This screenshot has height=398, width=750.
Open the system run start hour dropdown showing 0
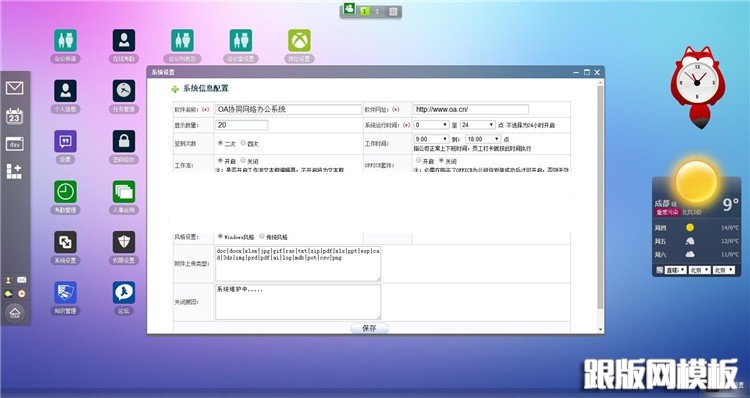tap(431, 125)
